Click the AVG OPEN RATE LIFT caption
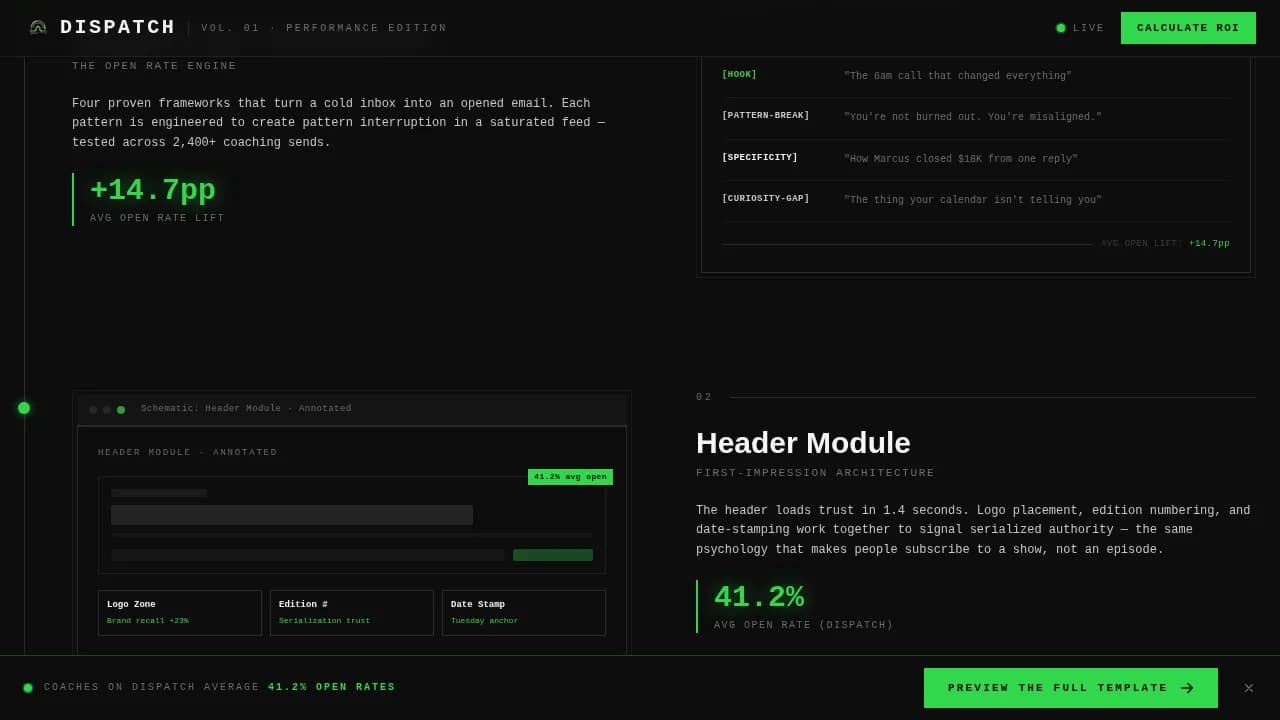The height and width of the screenshot is (720, 1280). point(157,218)
